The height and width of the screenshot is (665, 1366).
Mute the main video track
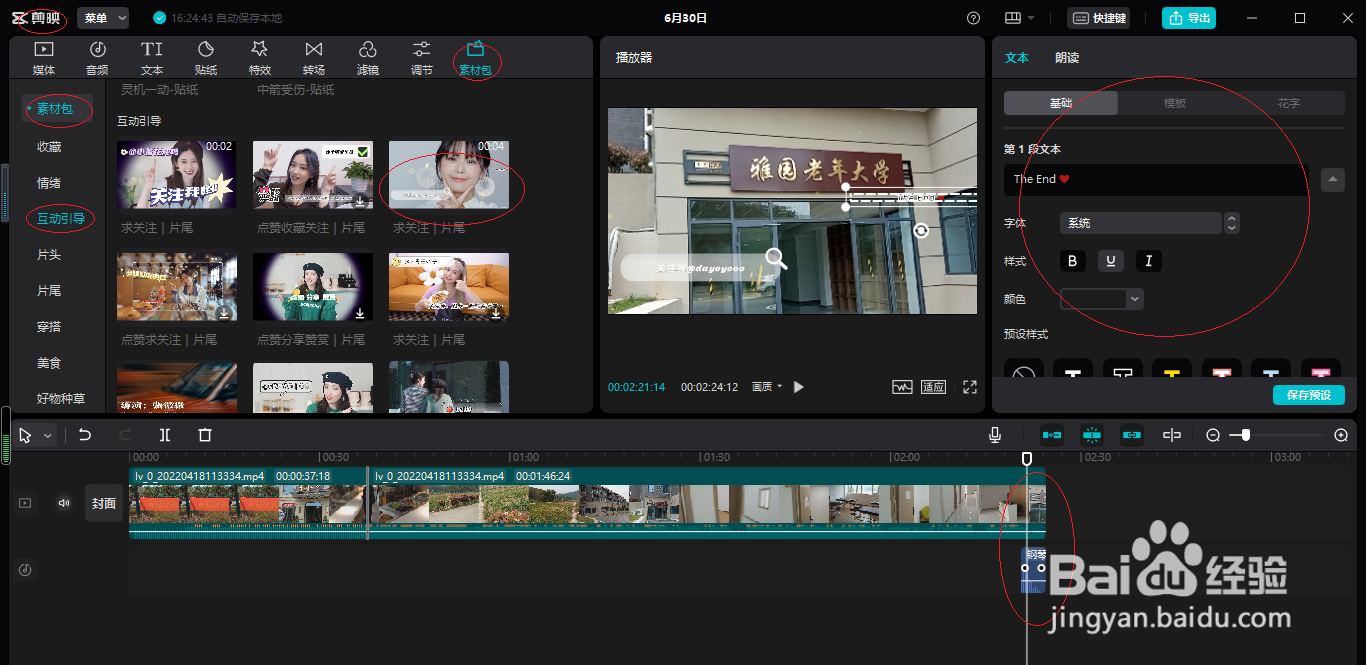click(x=64, y=503)
